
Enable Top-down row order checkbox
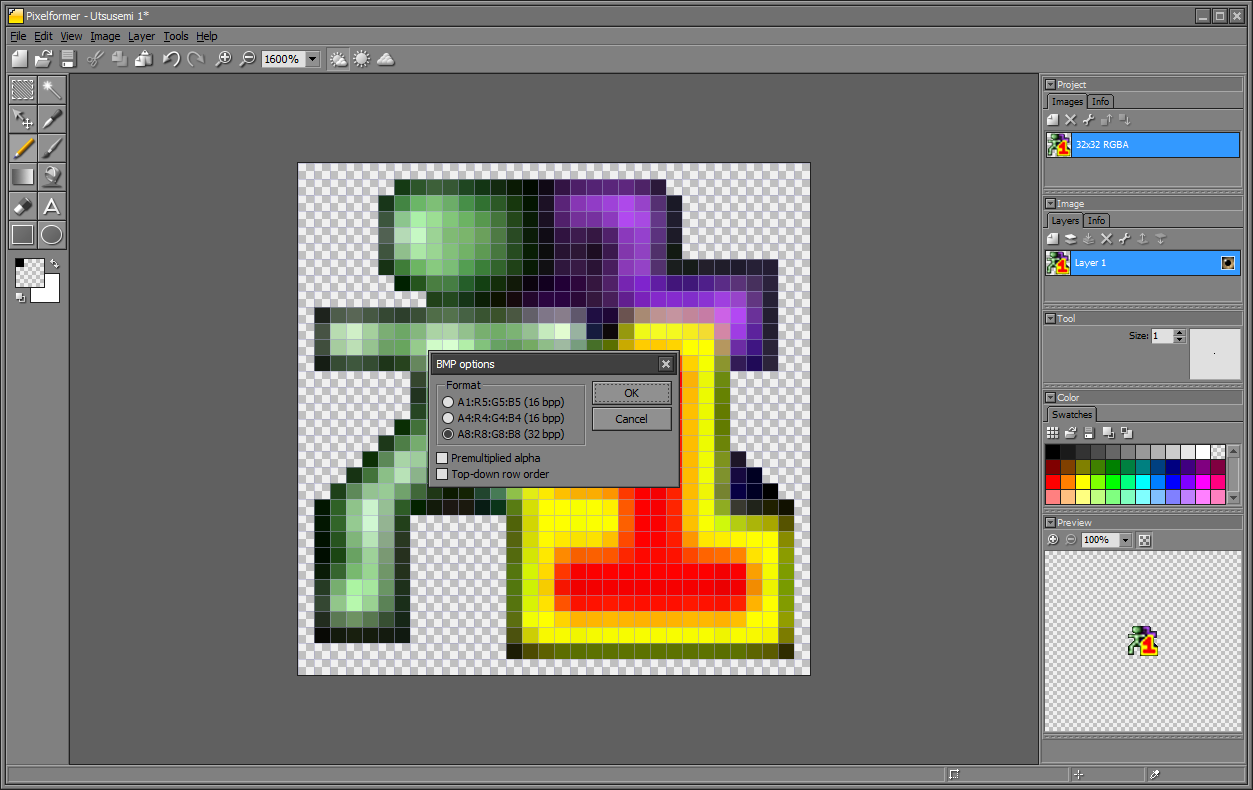tap(493, 474)
